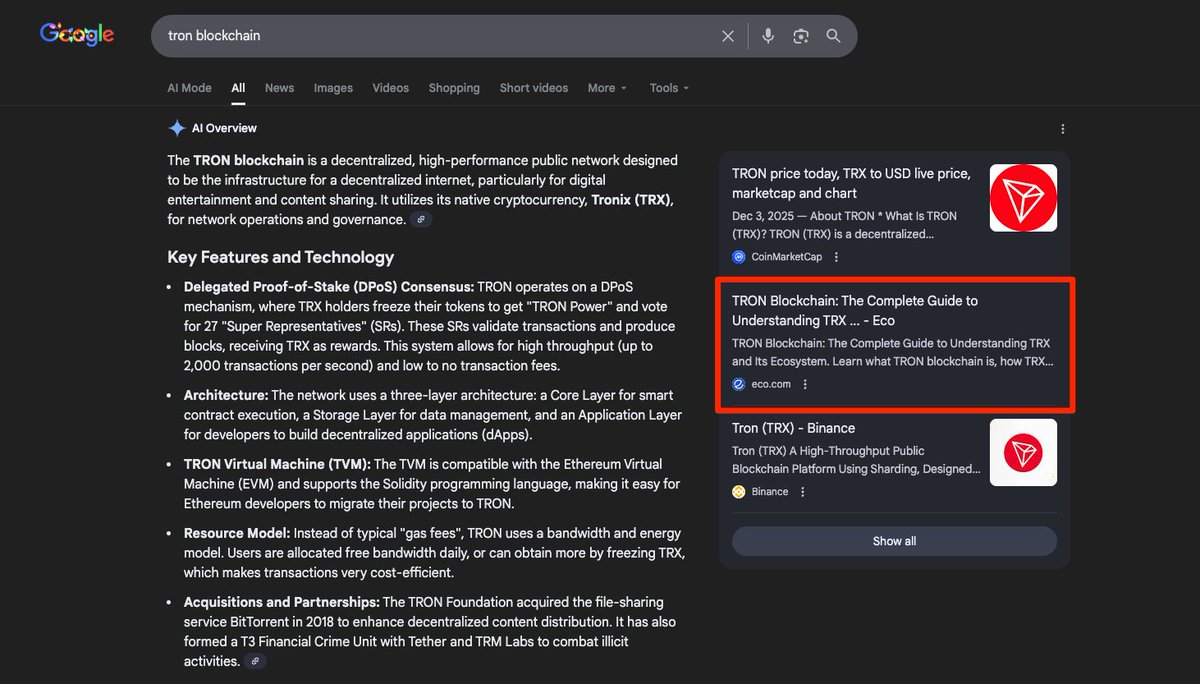
Task: Expand the Tools dropdown
Action: tap(669, 88)
